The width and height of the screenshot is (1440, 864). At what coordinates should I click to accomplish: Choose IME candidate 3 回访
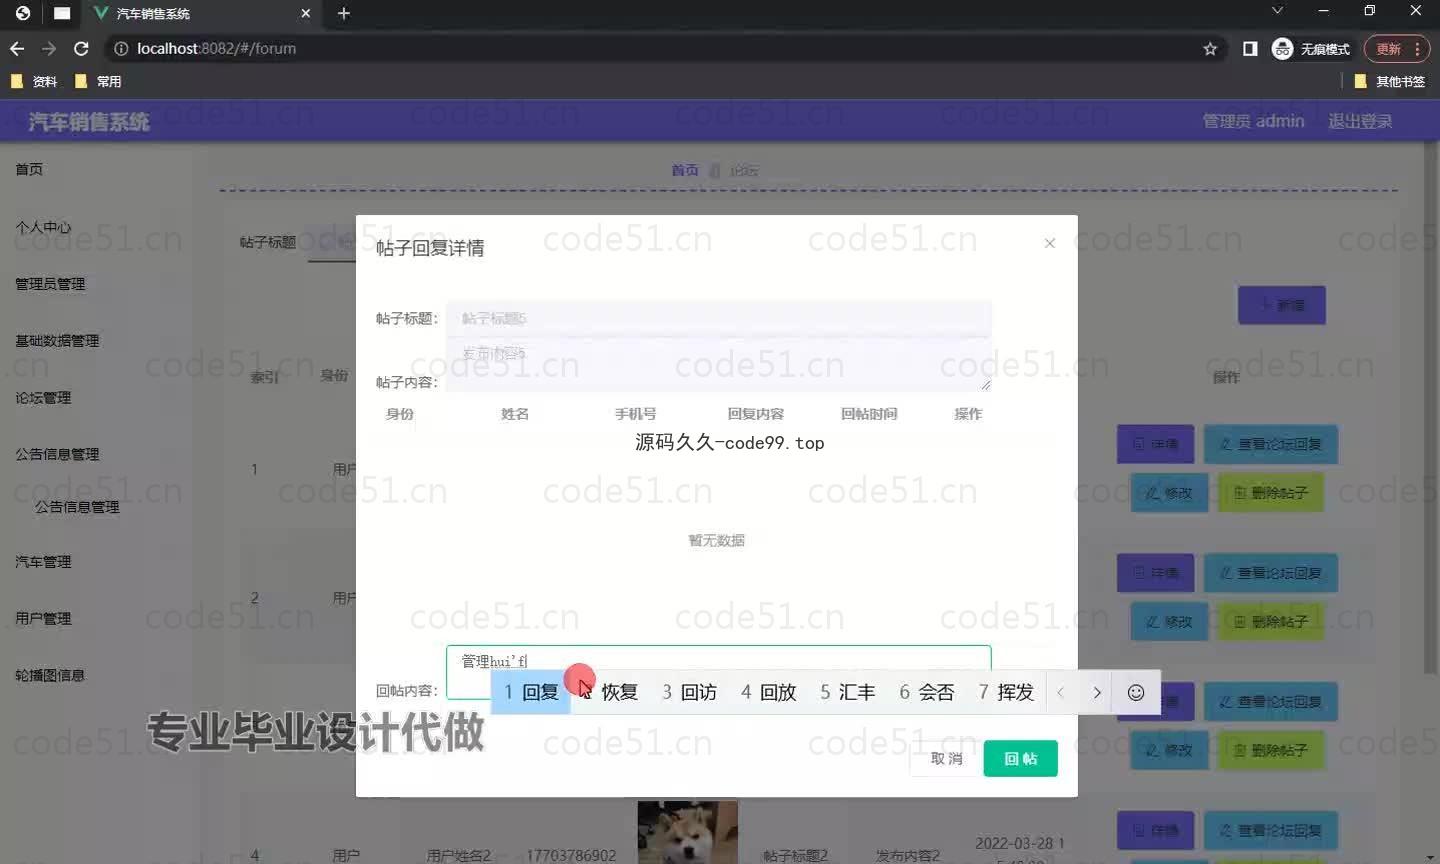pos(689,692)
